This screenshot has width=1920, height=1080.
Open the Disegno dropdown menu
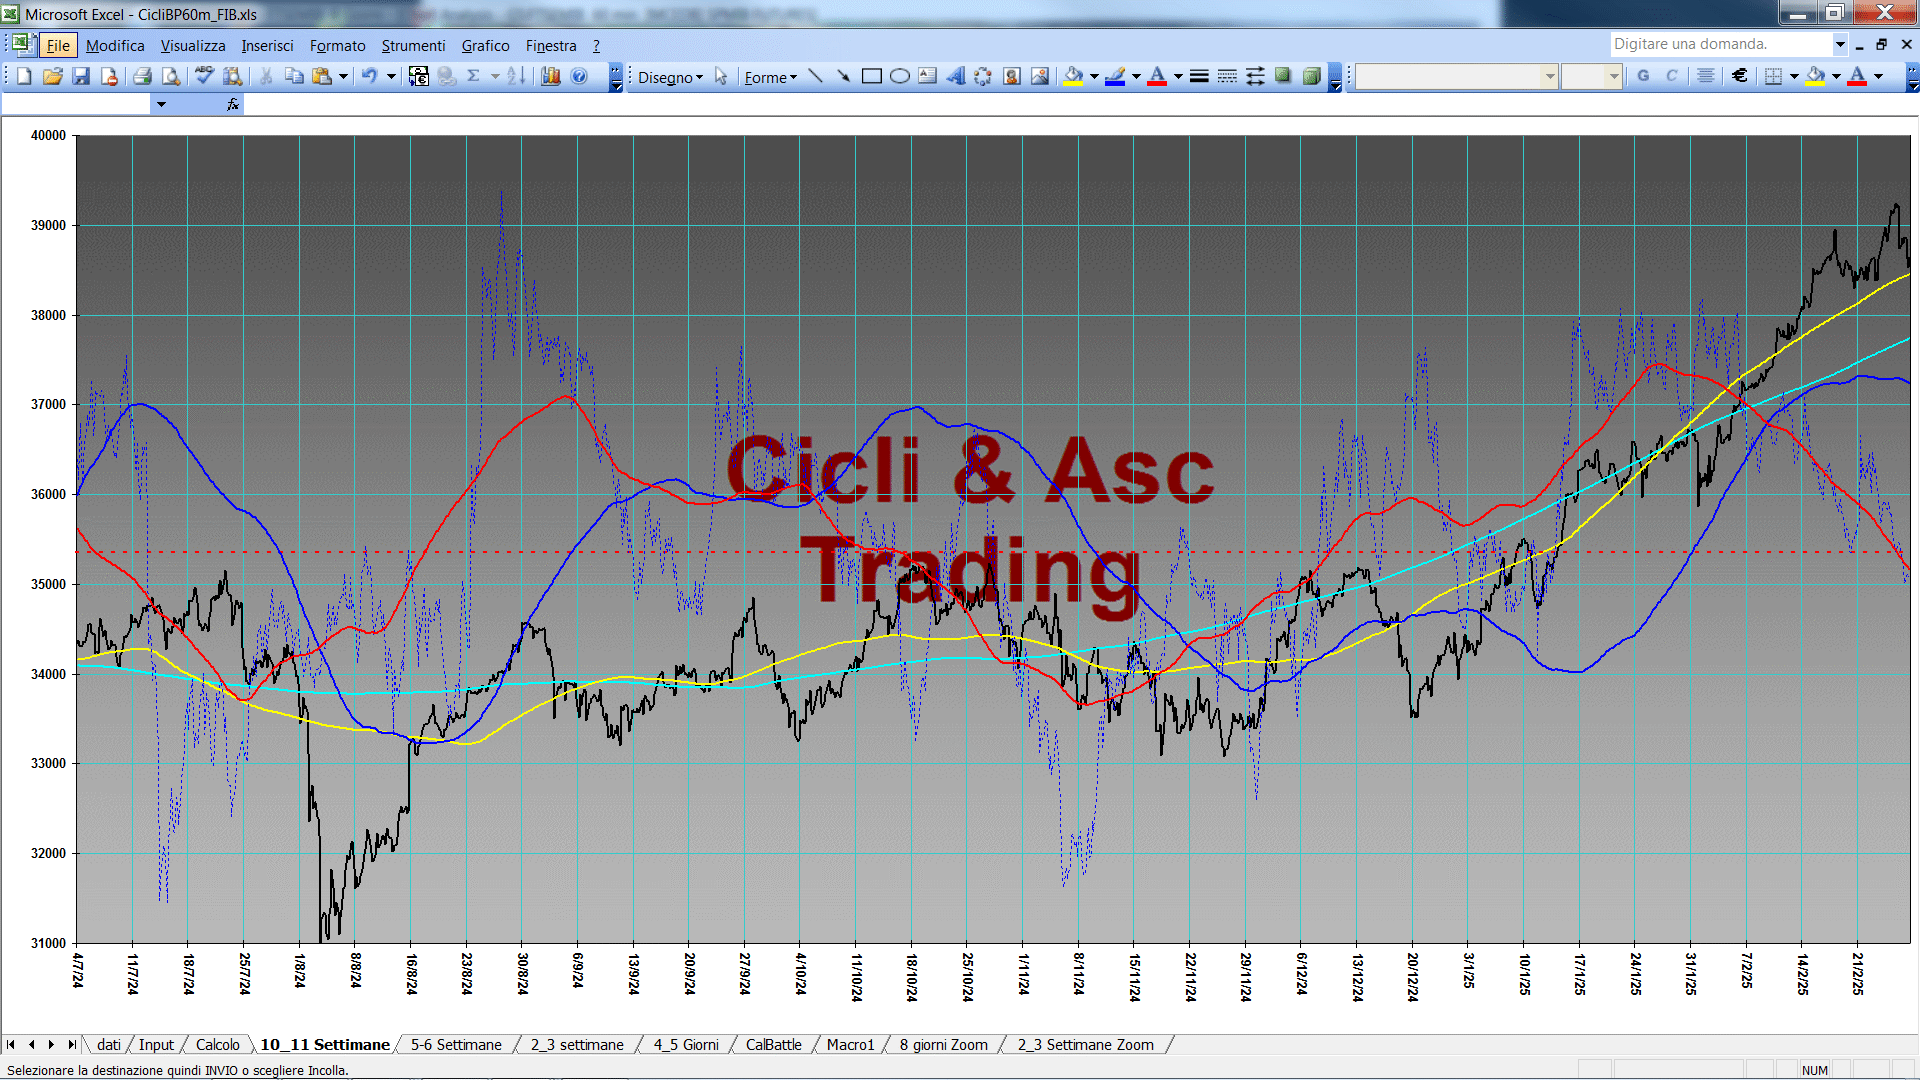pyautogui.click(x=671, y=77)
